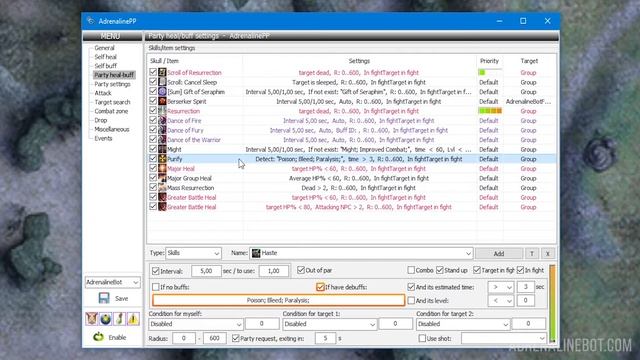Click the Scroll: Cancel Sleep item icon

click(x=162, y=82)
